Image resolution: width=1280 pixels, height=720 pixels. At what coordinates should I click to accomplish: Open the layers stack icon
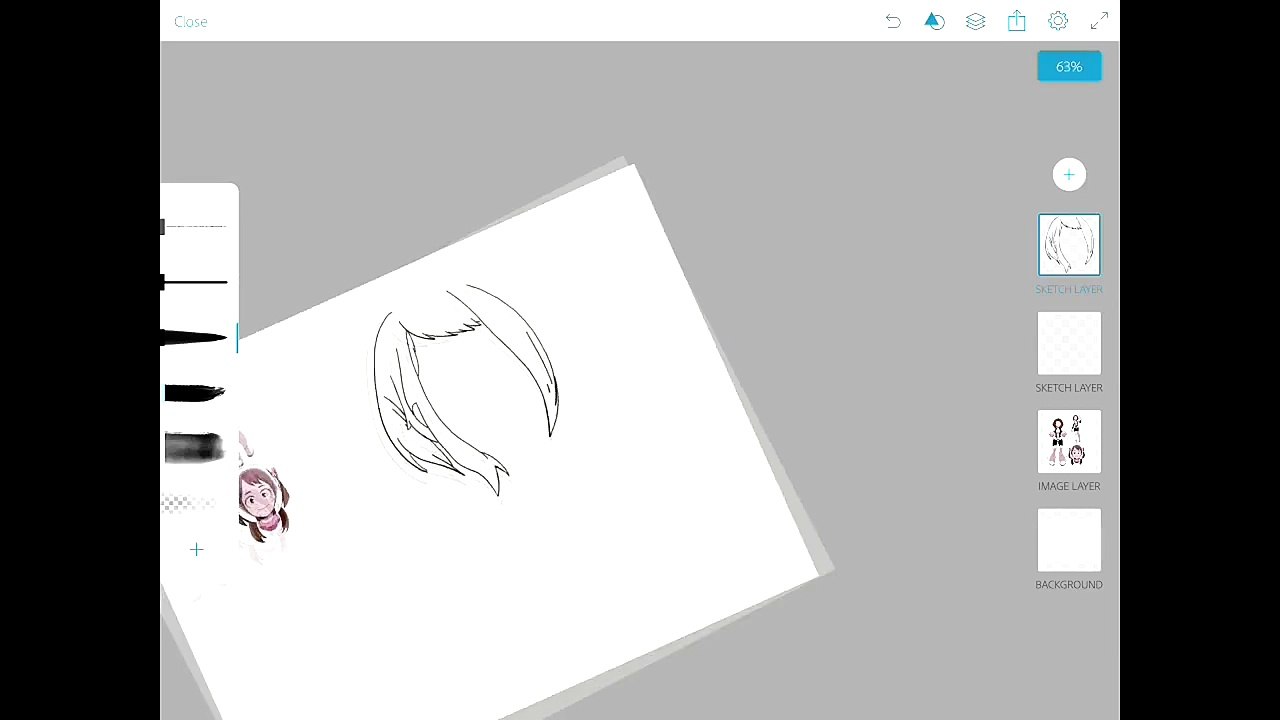point(975,21)
